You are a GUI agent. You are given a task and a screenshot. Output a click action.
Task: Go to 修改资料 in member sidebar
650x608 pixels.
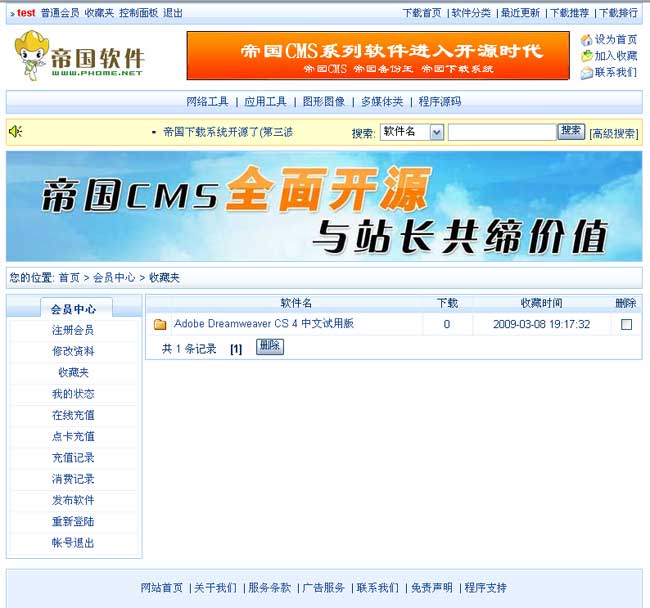(x=73, y=351)
